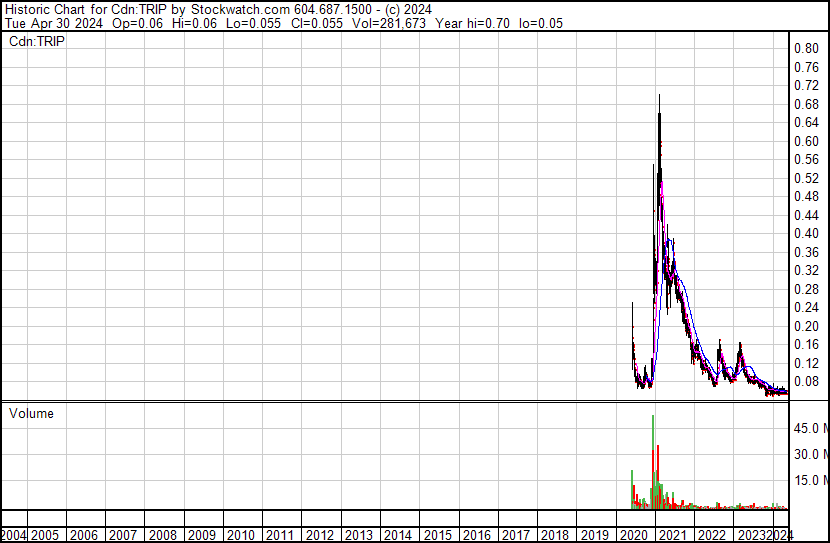Click the 0.40 price axis label
This screenshot has height=543, width=830.
[806, 233]
